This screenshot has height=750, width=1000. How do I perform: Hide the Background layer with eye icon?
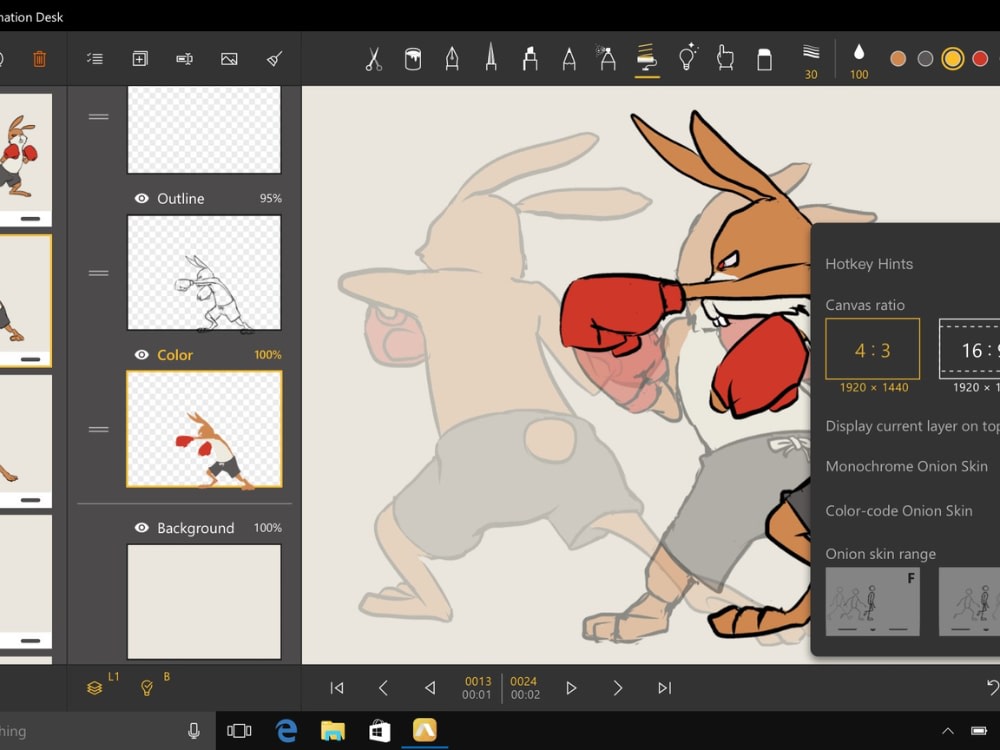tap(142, 527)
